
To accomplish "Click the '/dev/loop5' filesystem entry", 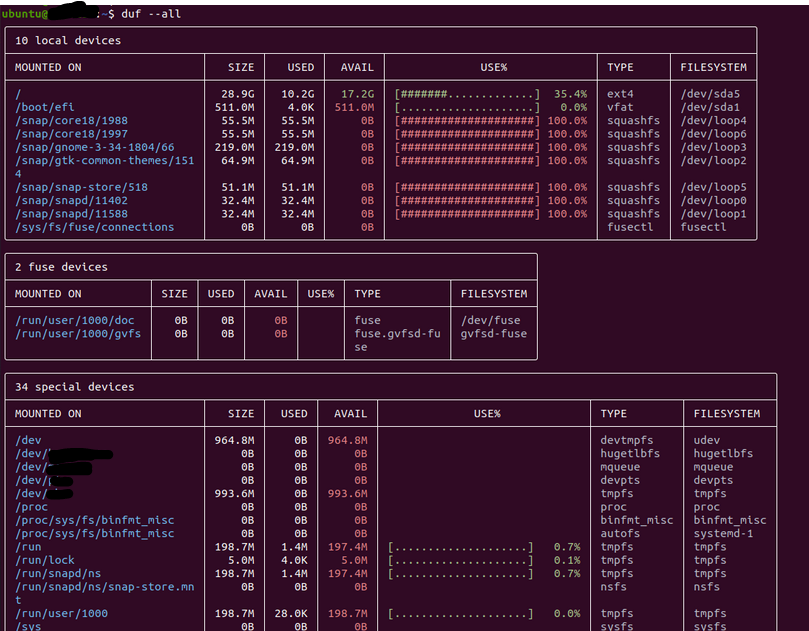I will [x=714, y=187].
